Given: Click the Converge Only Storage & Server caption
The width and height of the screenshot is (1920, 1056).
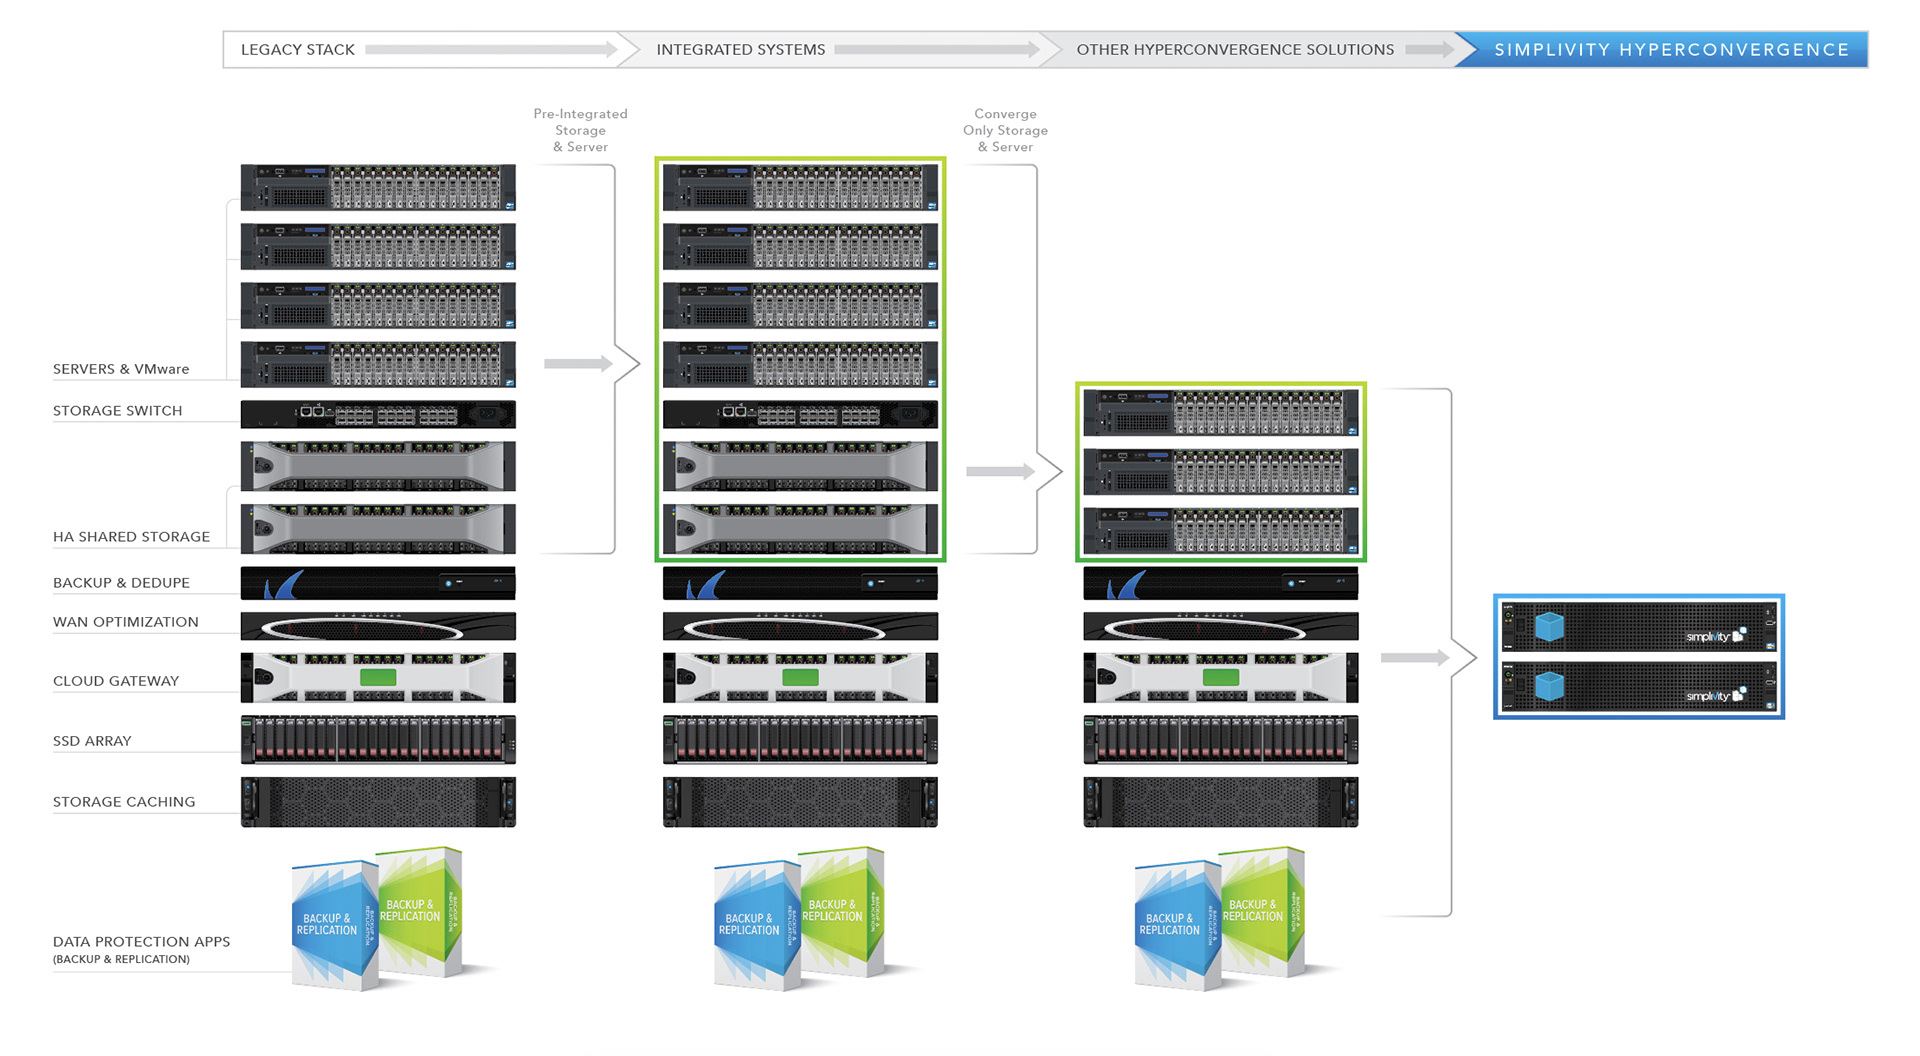Looking at the screenshot, I should click(x=1005, y=130).
